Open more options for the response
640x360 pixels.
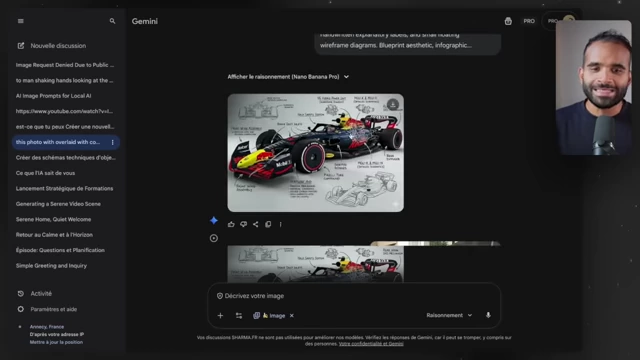pyautogui.click(x=280, y=224)
